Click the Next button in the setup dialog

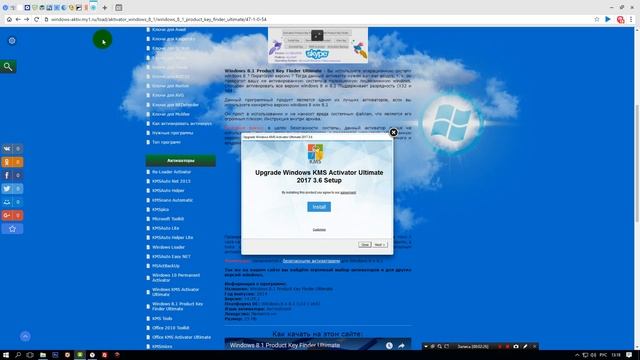pos(380,244)
